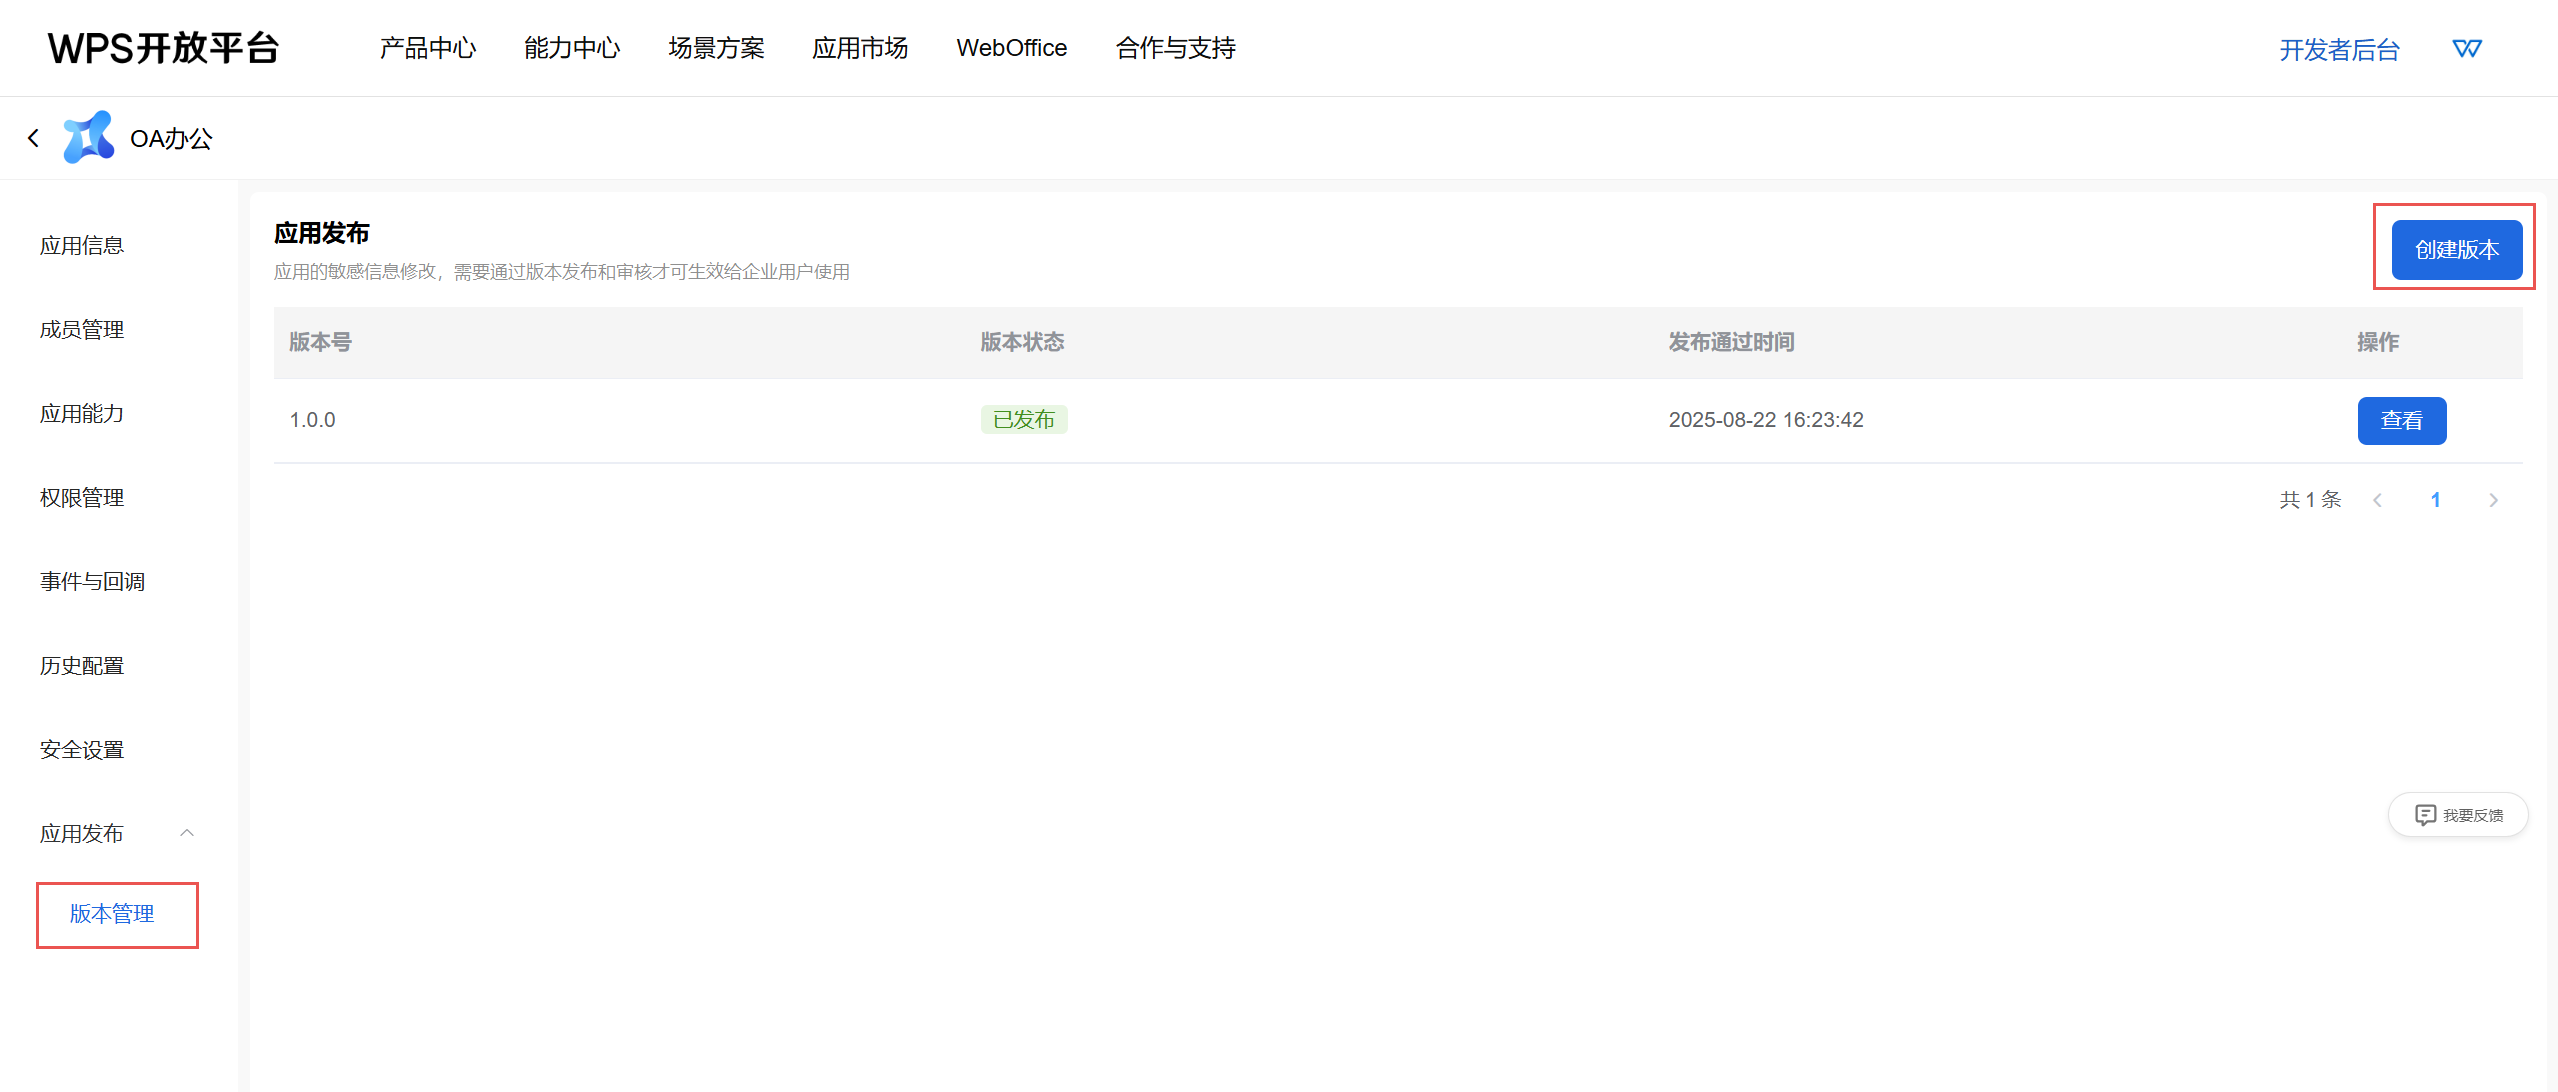Open the 开发者后台 link
Image resolution: width=2558 pixels, height=1092 pixels.
point(2339,50)
